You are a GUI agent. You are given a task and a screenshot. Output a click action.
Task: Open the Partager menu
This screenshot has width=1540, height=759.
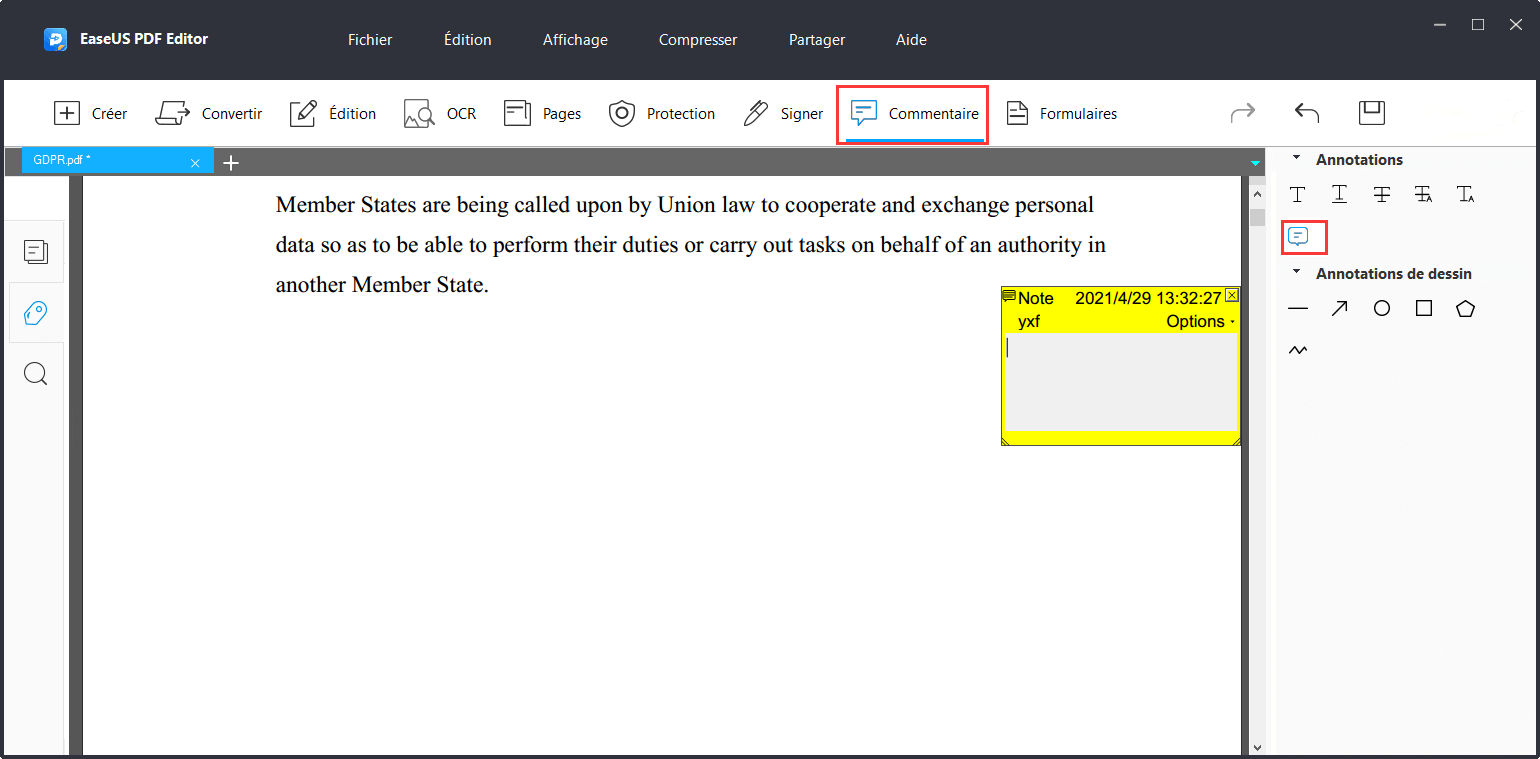click(817, 40)
